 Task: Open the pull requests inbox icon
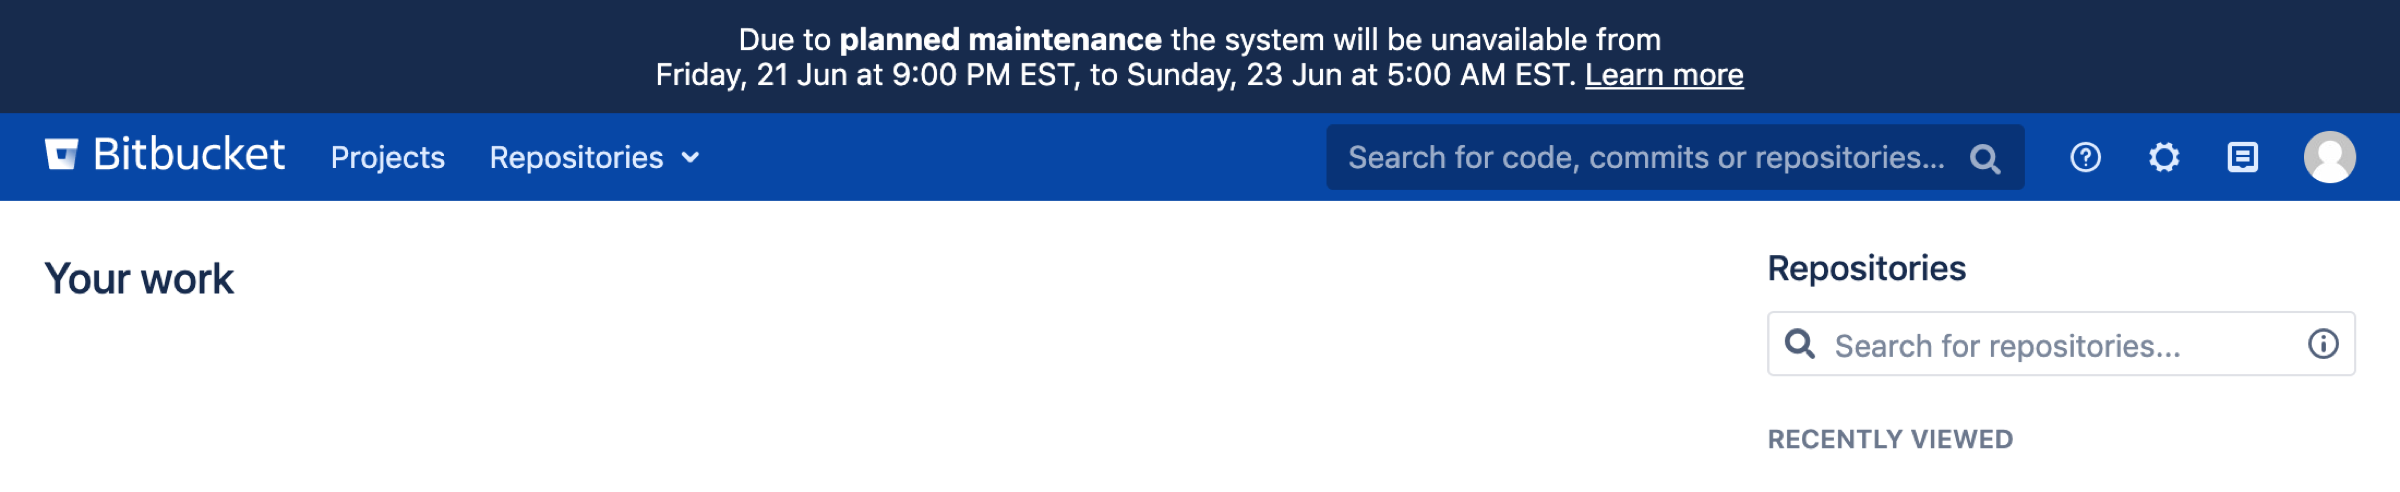(2243, 157)
